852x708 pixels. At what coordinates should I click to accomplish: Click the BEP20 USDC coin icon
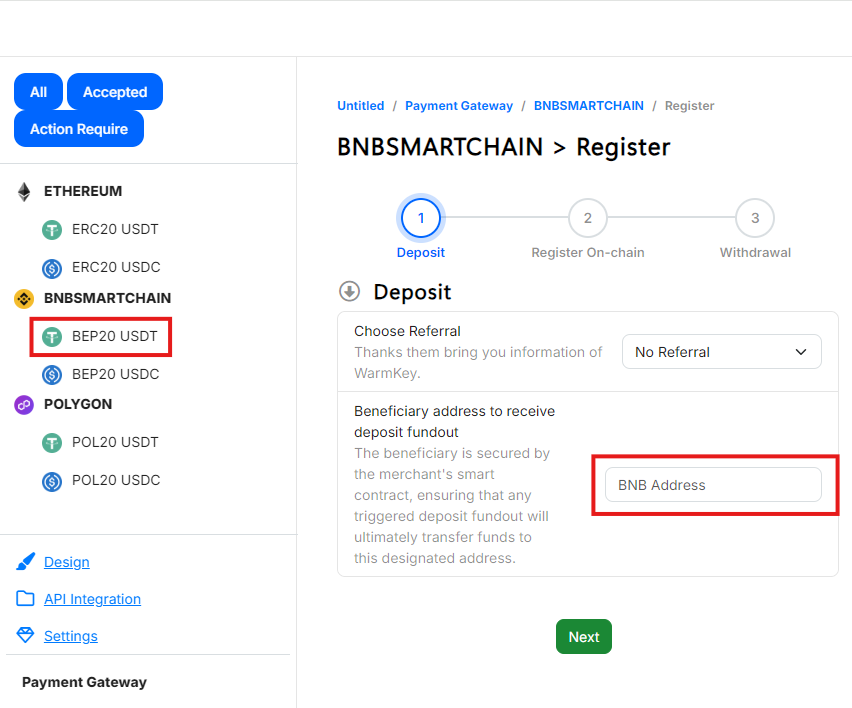(x=52, y=375)
